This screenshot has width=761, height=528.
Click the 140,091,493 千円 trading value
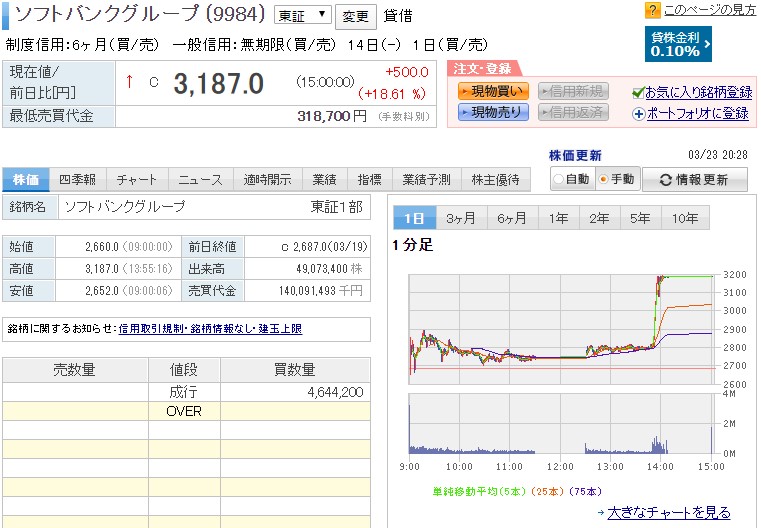point(321,291)
